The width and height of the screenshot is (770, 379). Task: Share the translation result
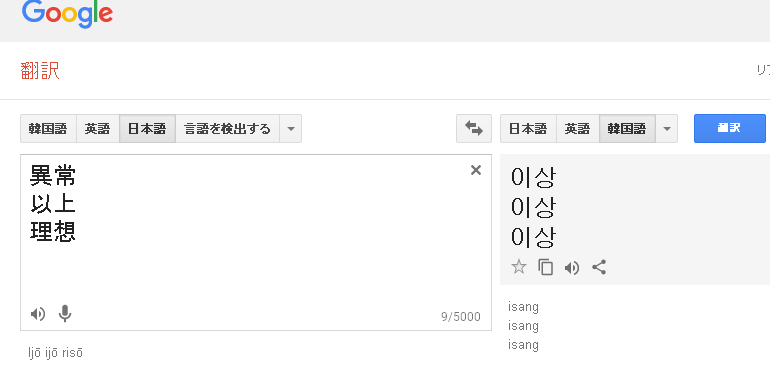pos(599,267)
